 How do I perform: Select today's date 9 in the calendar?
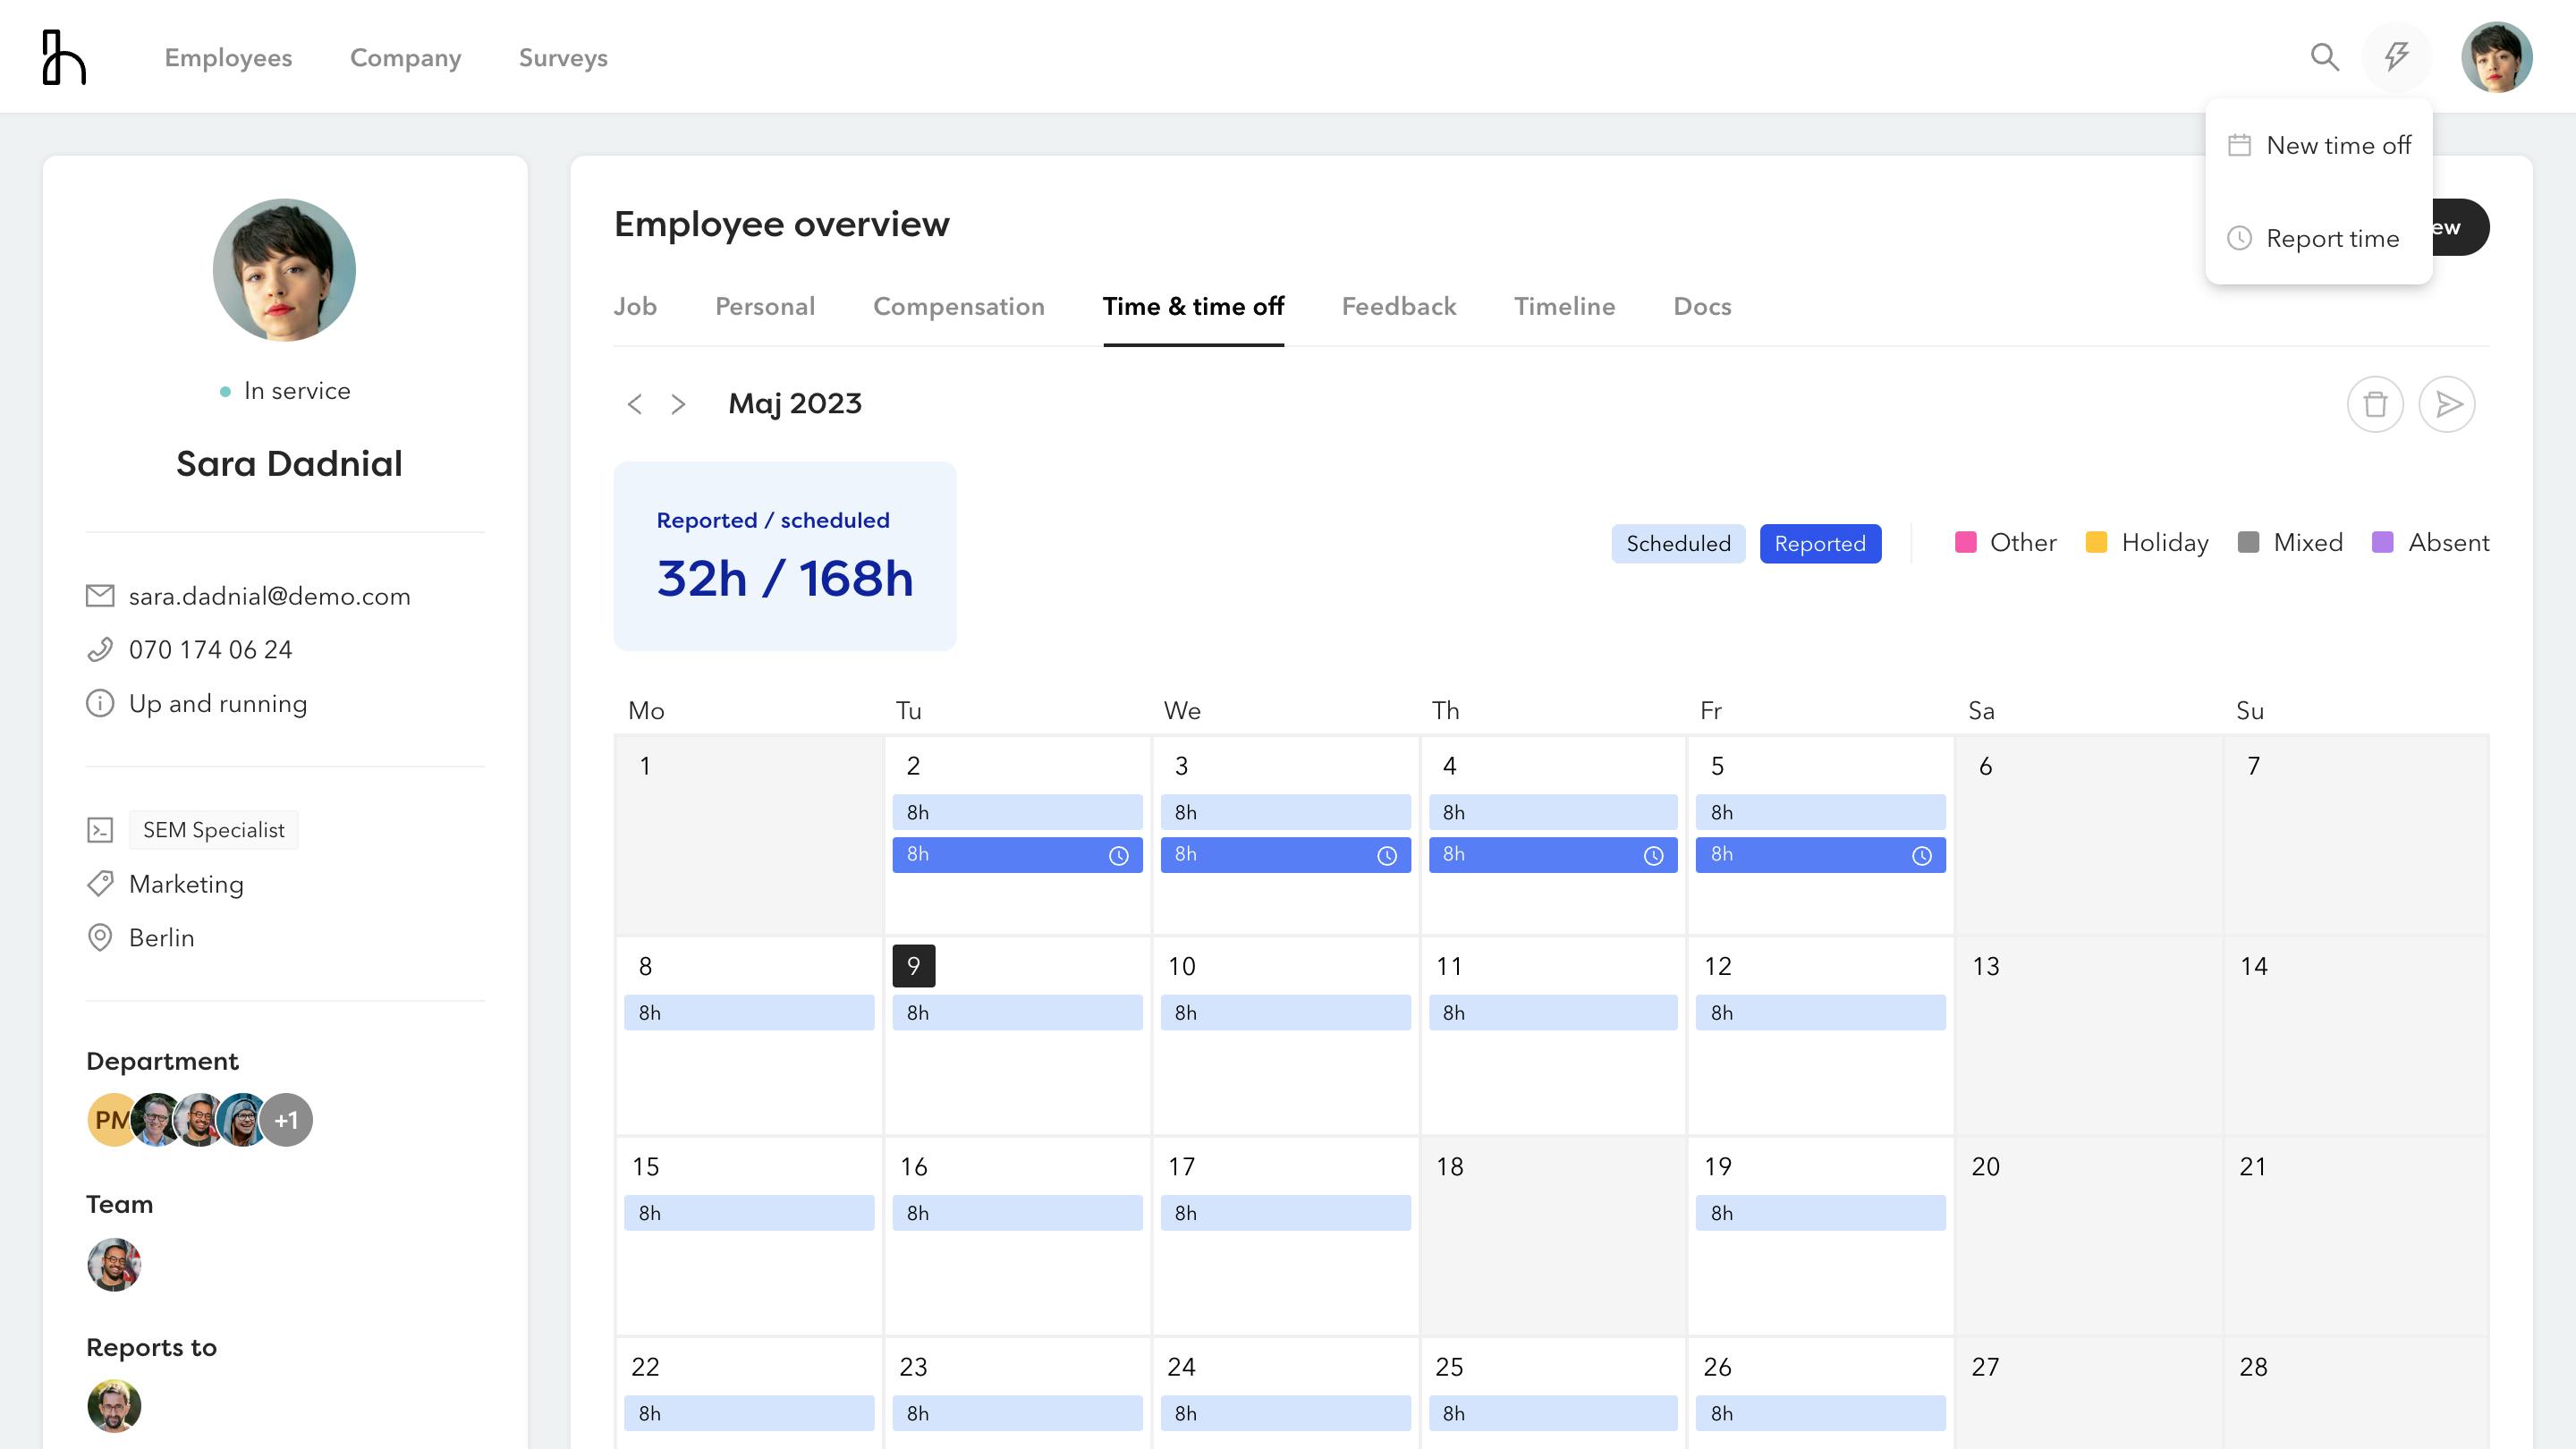913,966
